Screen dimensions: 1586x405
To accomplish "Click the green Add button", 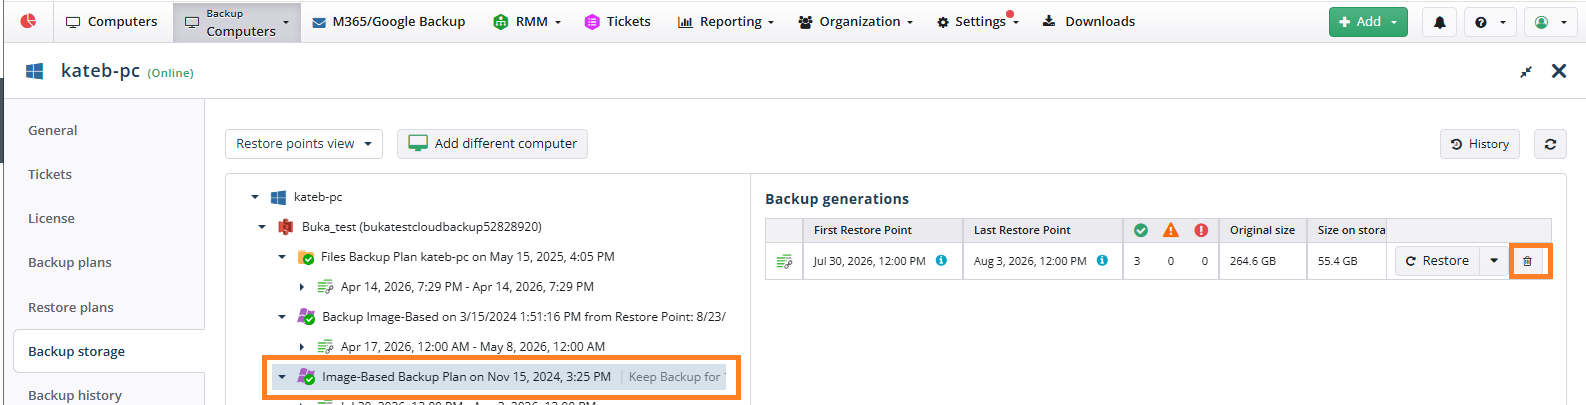I will tap(1368, 21).
